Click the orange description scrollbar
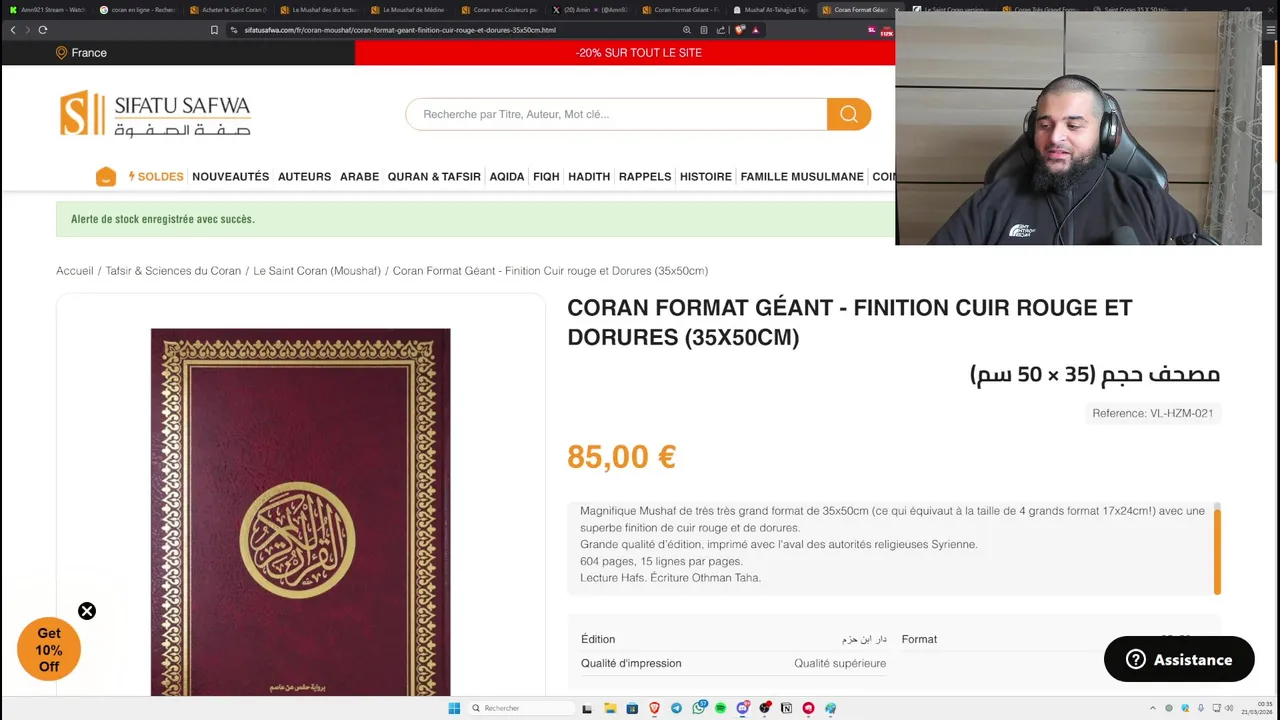 tap(1217, 549)
